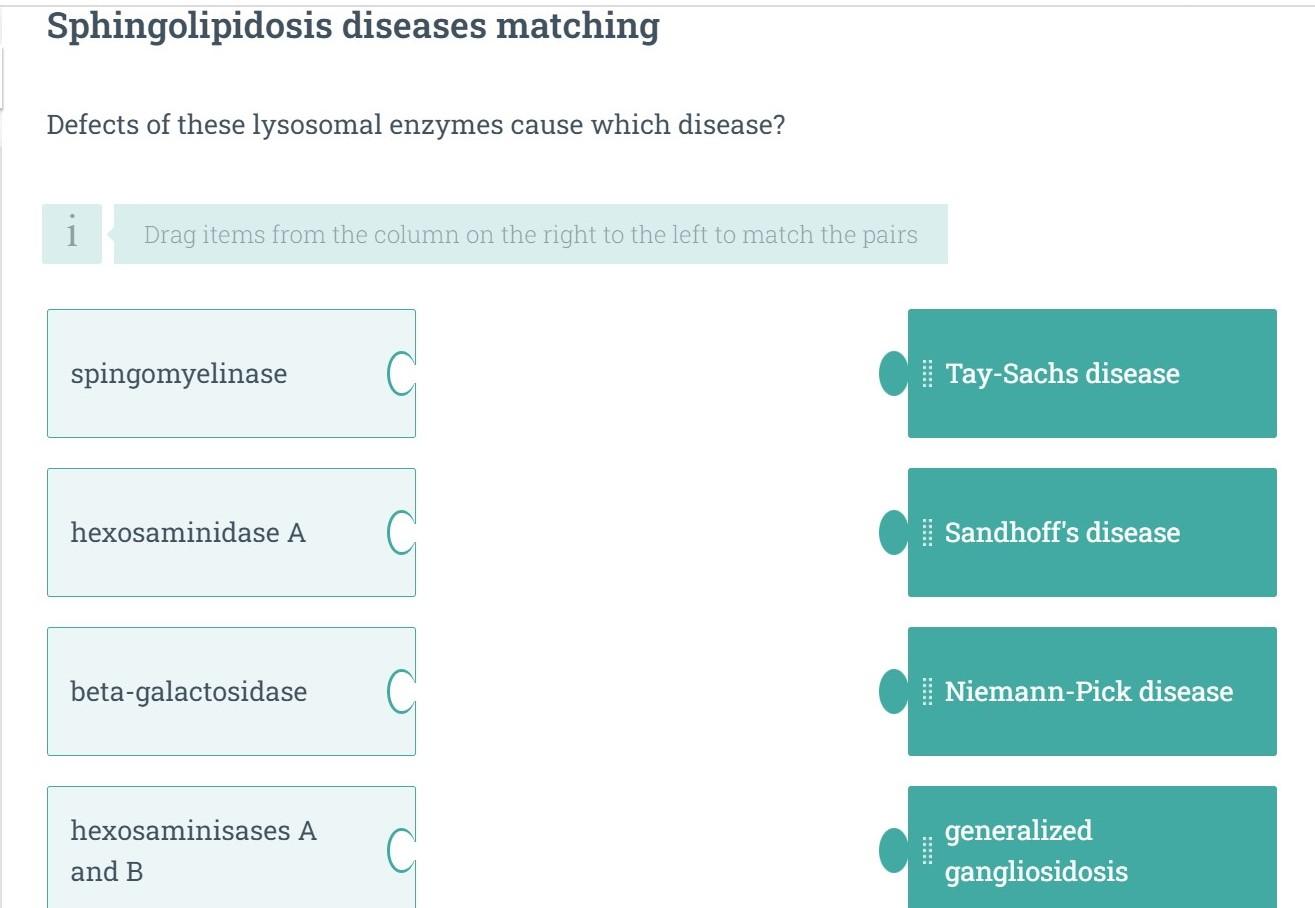The width and height of the screenshot is (1315, 908).
Task: Click the grip icon on generalized gangliosidosis item
Action: tap(926, 851)
